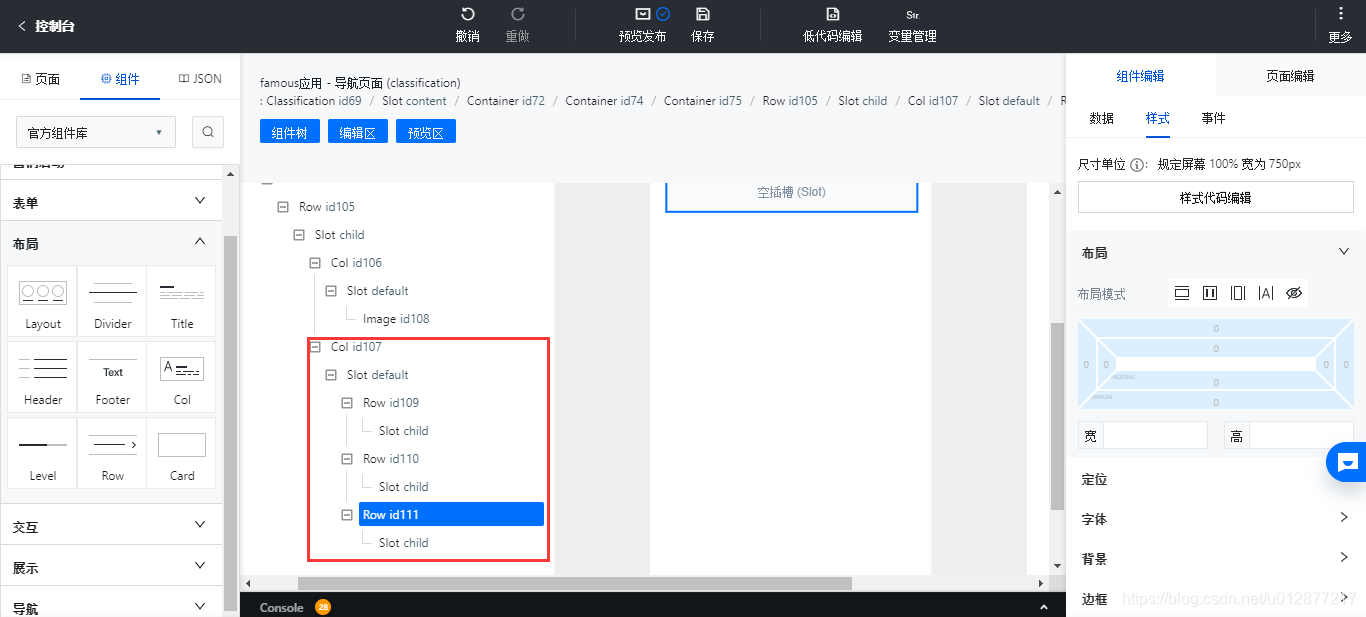Viewport: 1366px width, 617px height.
Task: Add a Divider component
Action: point(113,301)
